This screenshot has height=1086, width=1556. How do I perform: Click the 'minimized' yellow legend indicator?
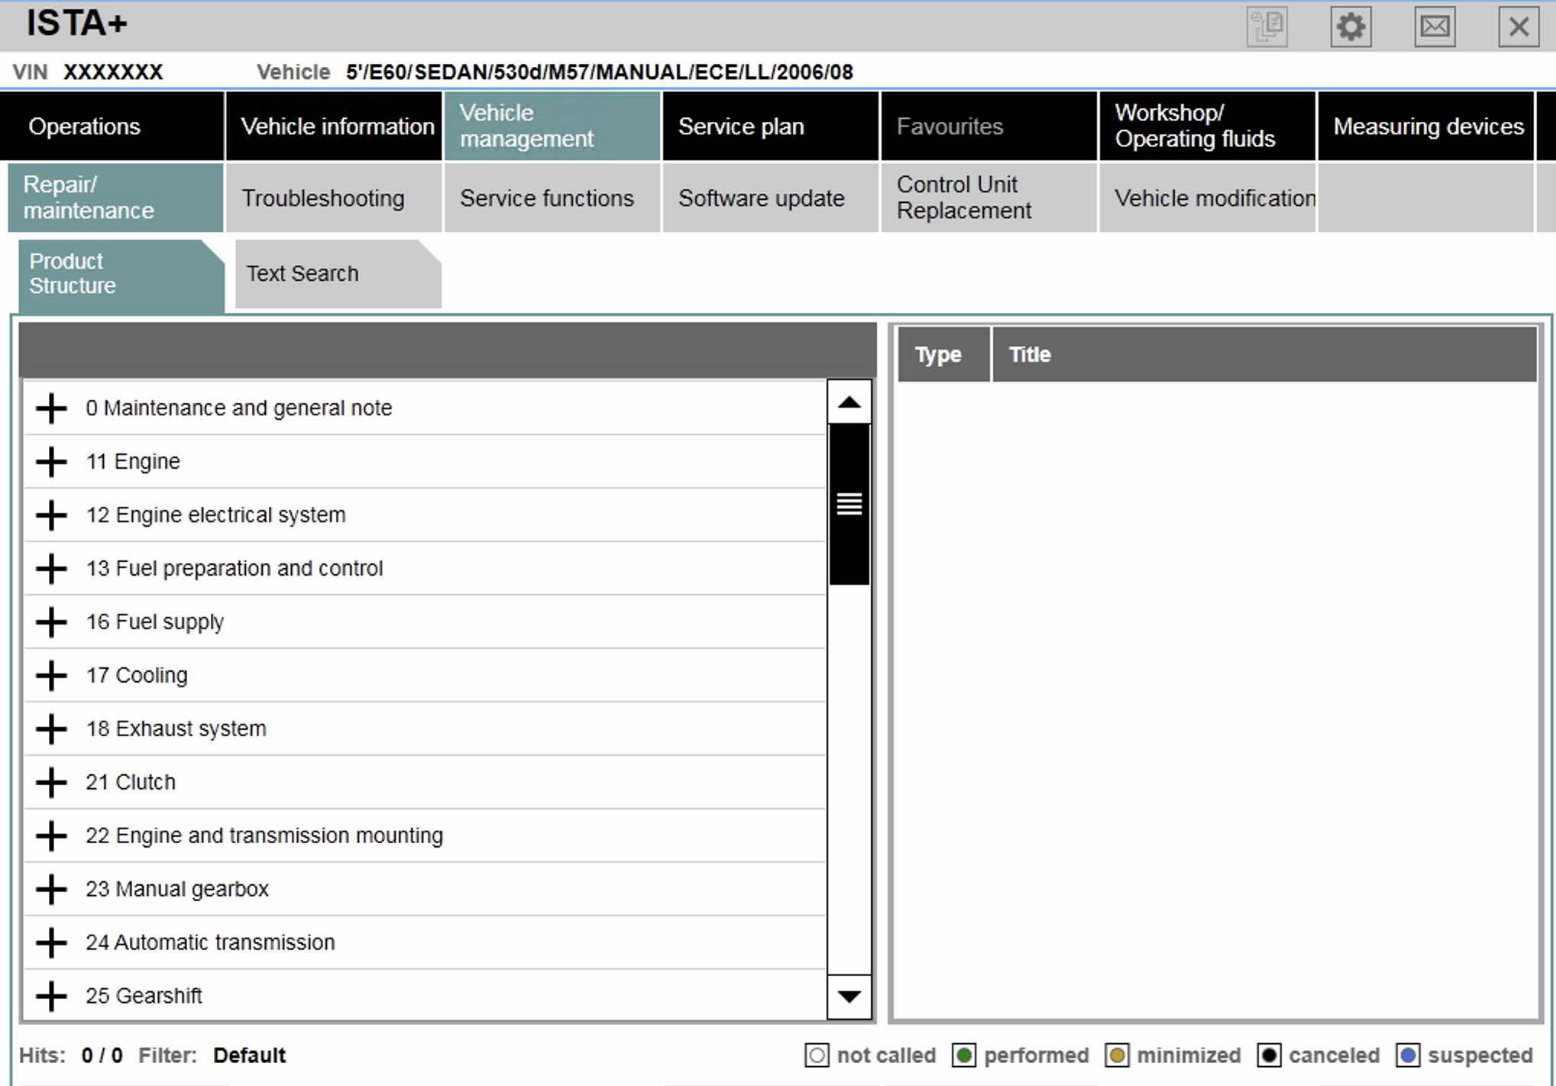pos(1117,1055)
